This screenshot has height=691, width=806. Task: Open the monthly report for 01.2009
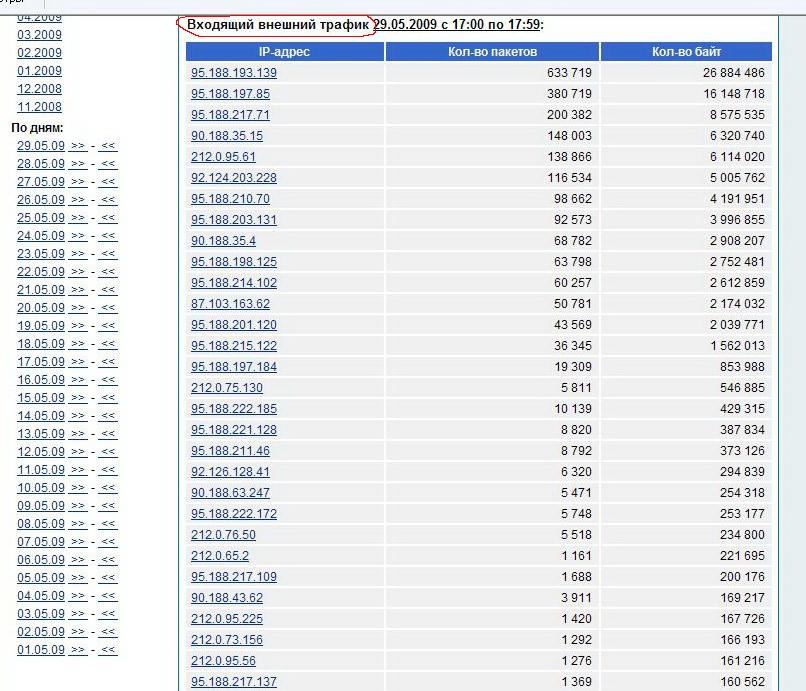39,71
